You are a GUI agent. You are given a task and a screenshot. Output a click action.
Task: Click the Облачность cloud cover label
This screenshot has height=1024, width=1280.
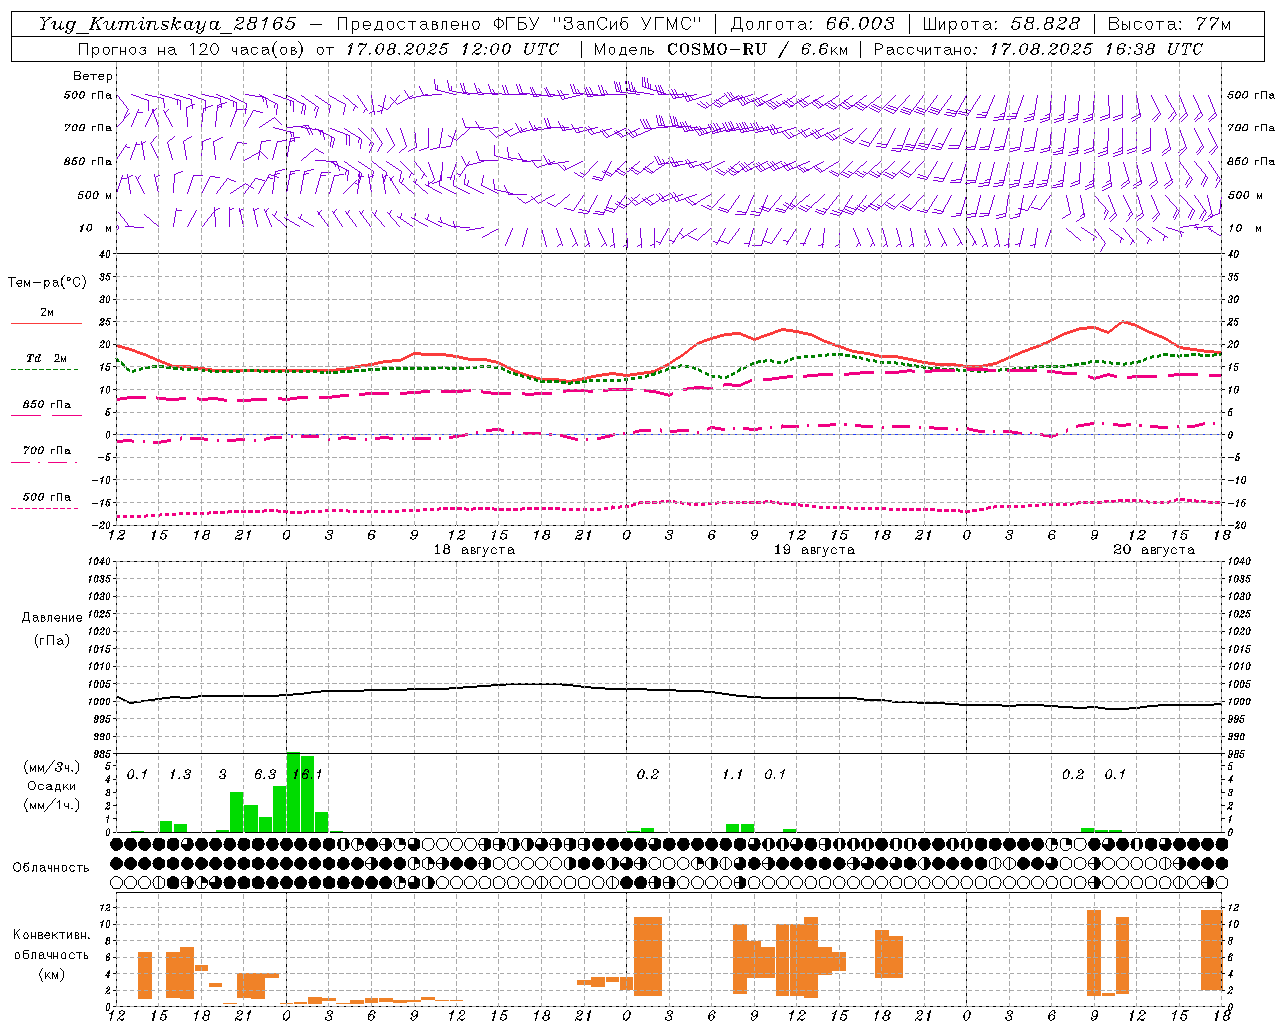51,868
